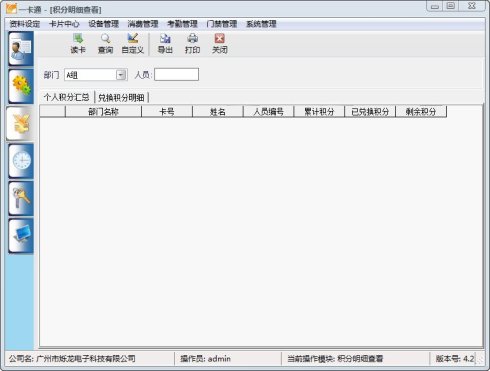Viewport: 490px width, 371px height.
Task: Open the 考勤管理 menu
Action: (182, 24)
